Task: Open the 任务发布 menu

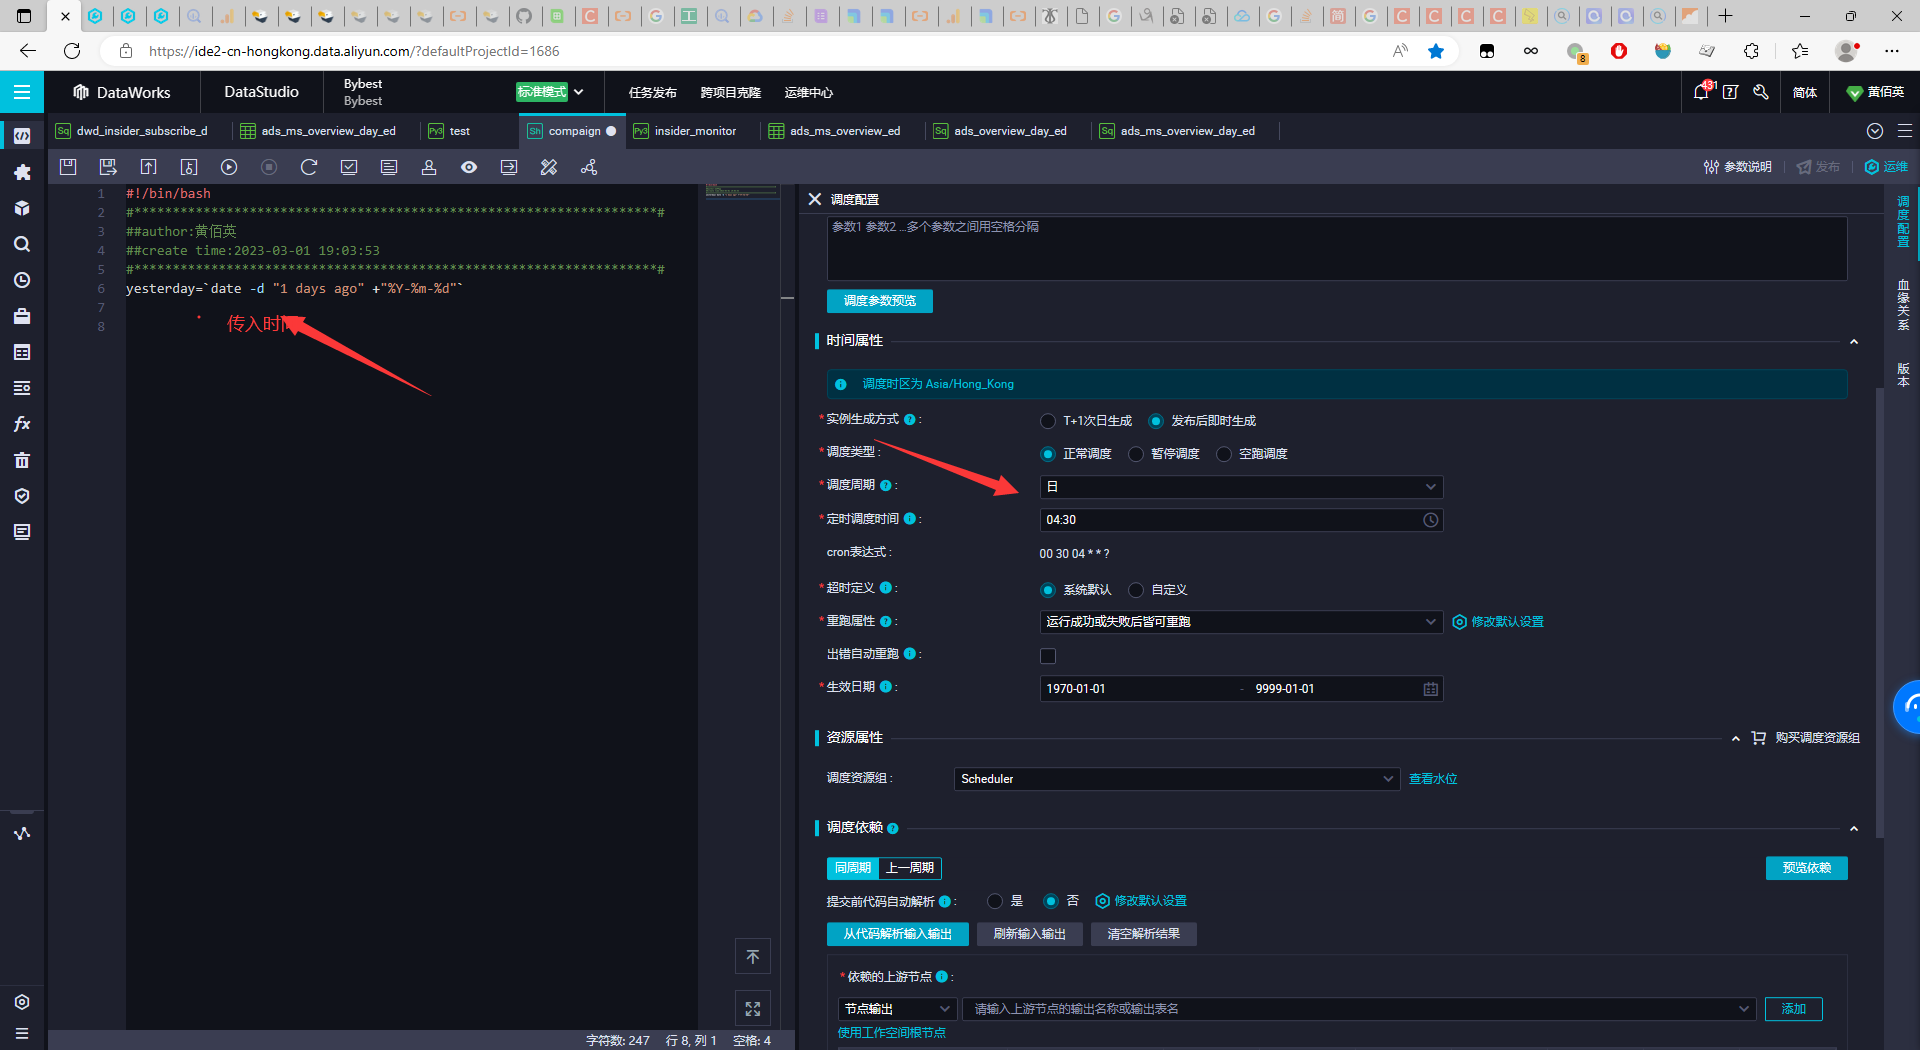Action: coord(652,92)
